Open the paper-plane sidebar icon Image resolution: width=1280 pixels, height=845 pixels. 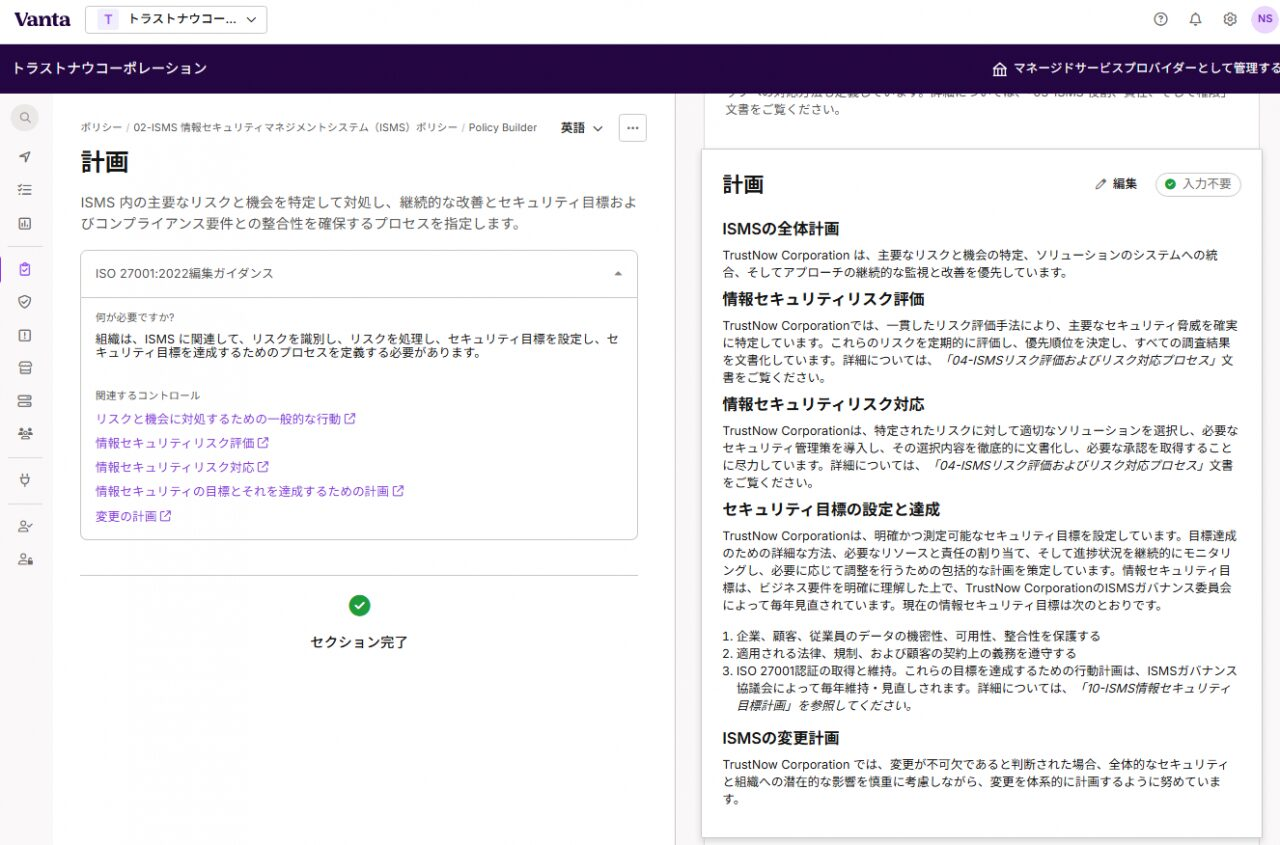coord(25,157)
